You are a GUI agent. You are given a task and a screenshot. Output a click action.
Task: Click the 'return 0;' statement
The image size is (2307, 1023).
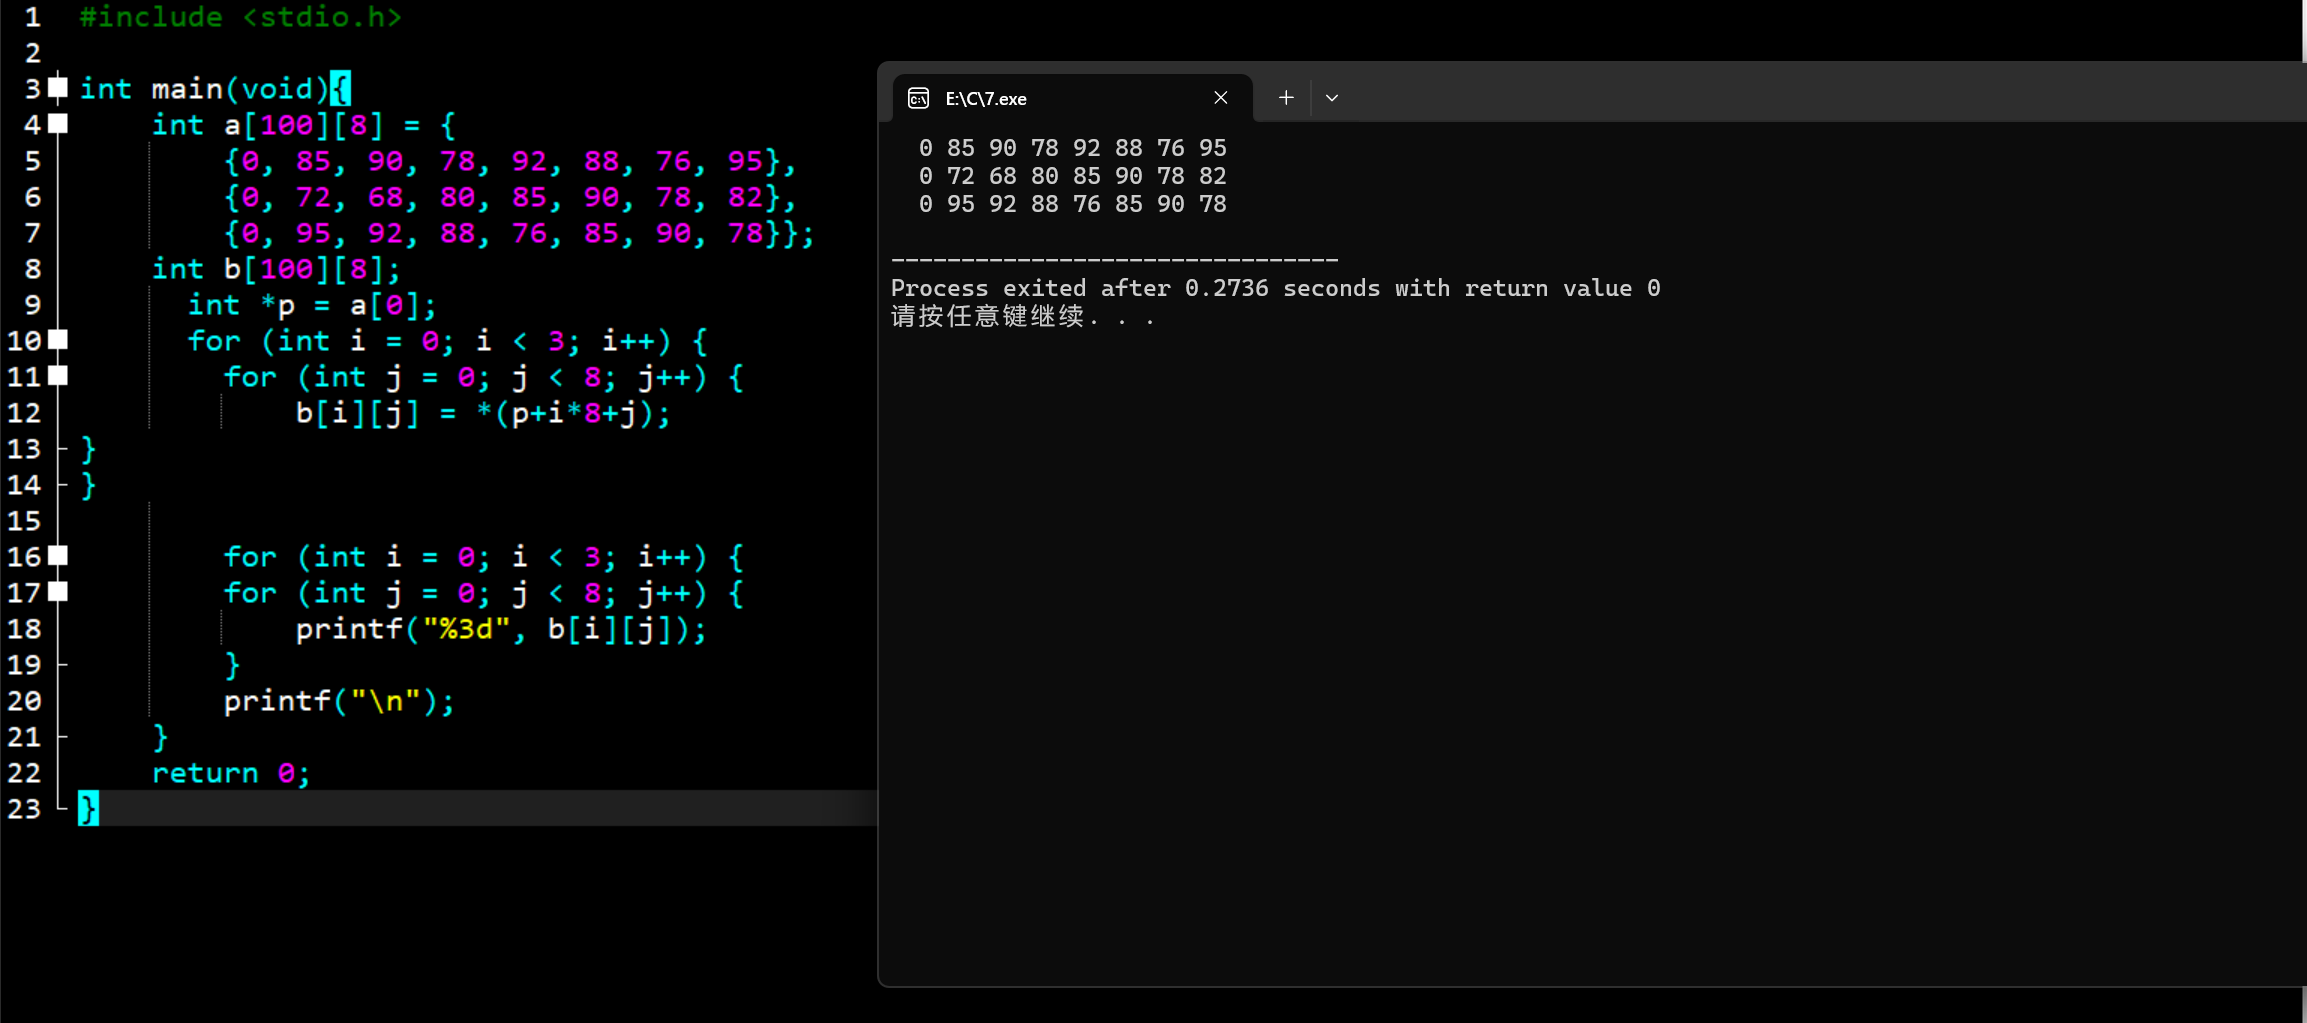pyautogui.click(x=231, y=773)
